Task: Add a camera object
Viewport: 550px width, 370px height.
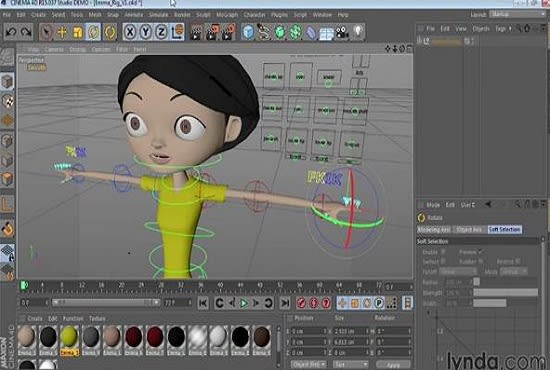Action: (342, 32)
